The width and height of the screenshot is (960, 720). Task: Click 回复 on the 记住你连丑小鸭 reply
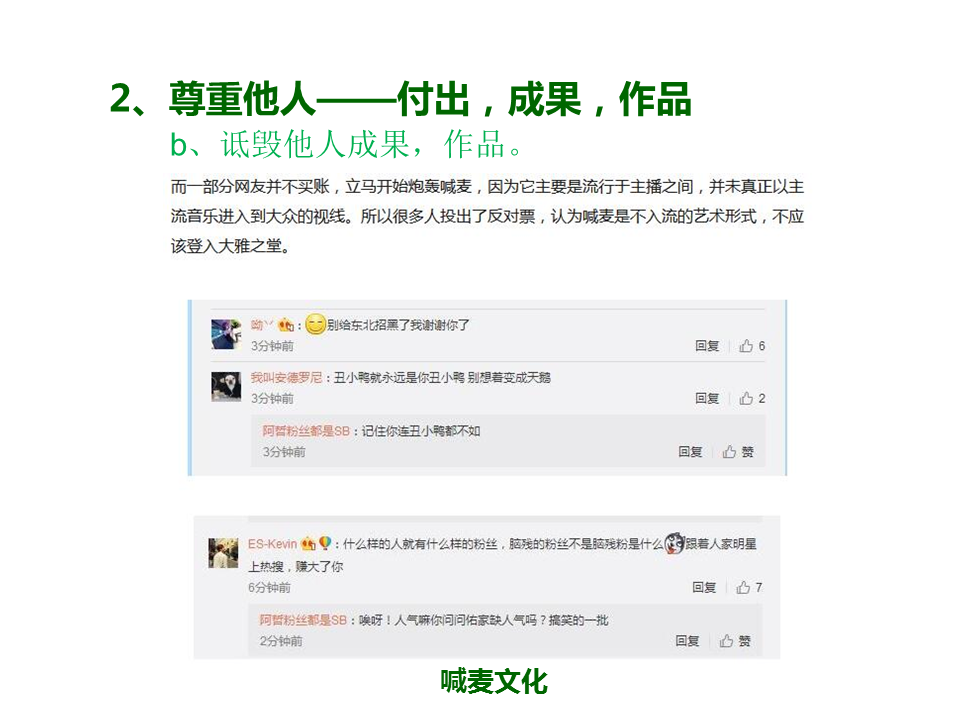click(690, 452)
